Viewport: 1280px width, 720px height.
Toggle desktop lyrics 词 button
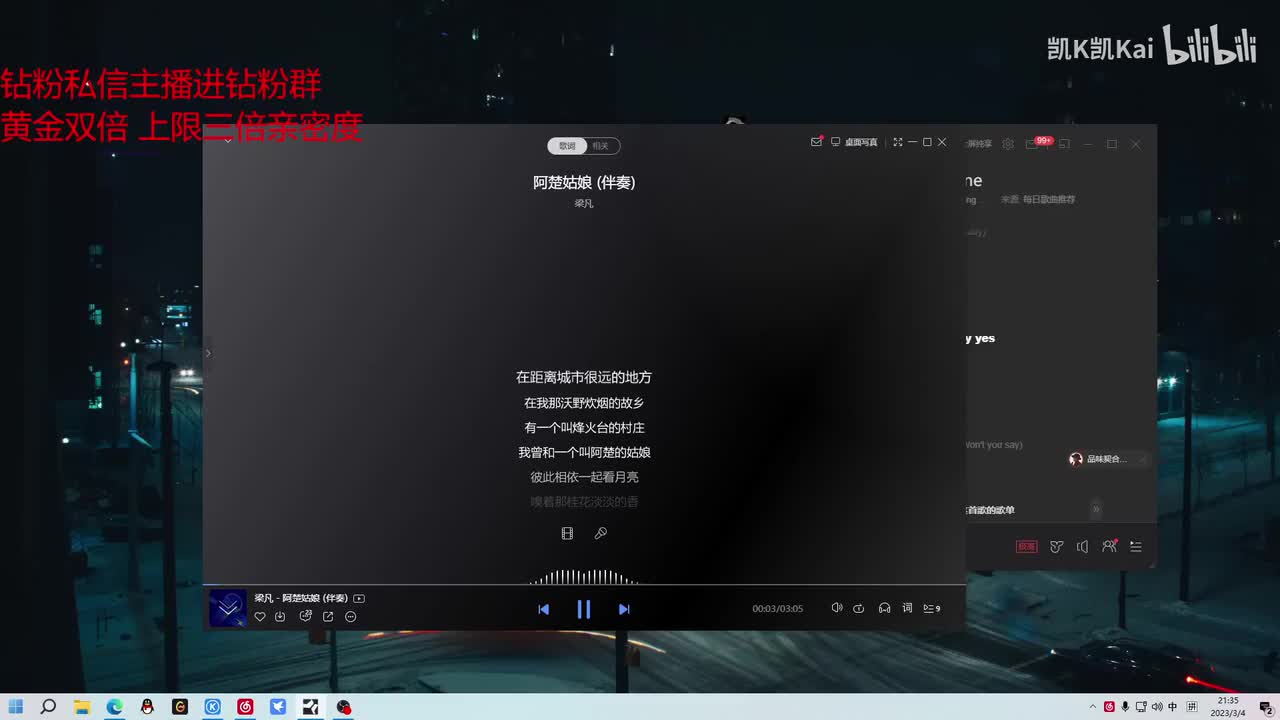(x=907, y=608)
